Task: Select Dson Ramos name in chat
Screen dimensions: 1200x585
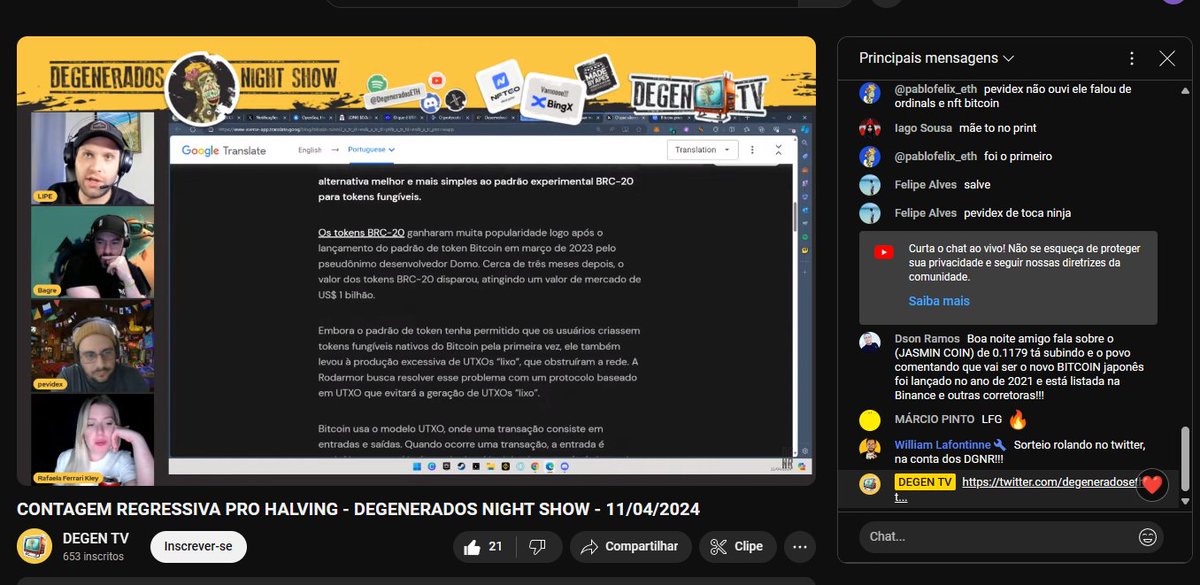Action: tap(927, 338)
